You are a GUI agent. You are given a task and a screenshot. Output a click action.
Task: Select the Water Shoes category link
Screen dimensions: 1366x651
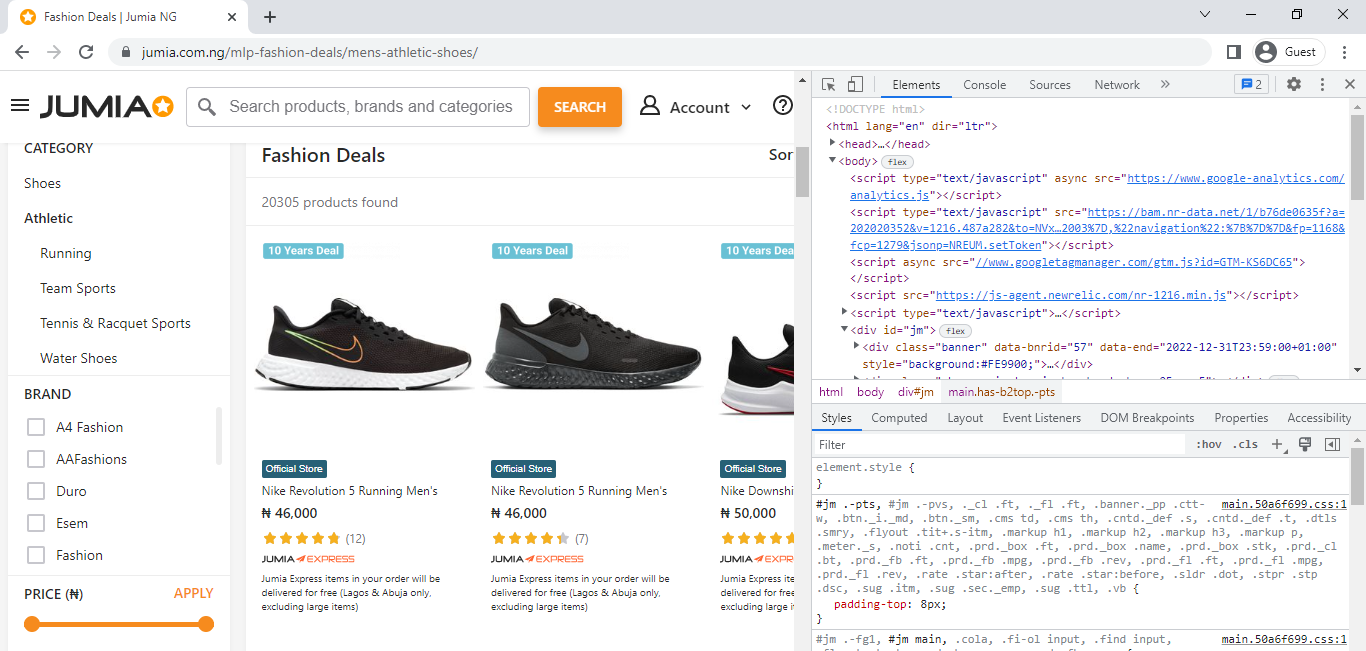[x=79, y=358]
